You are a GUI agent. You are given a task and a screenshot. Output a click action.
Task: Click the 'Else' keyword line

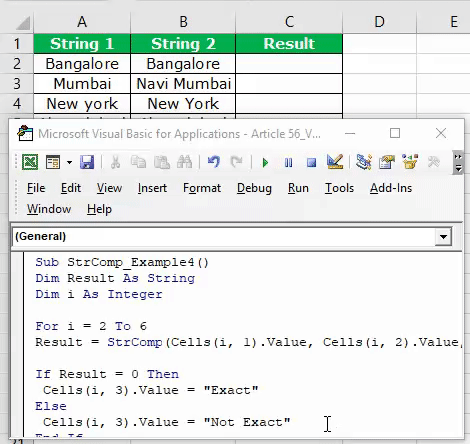click(51, 406)
